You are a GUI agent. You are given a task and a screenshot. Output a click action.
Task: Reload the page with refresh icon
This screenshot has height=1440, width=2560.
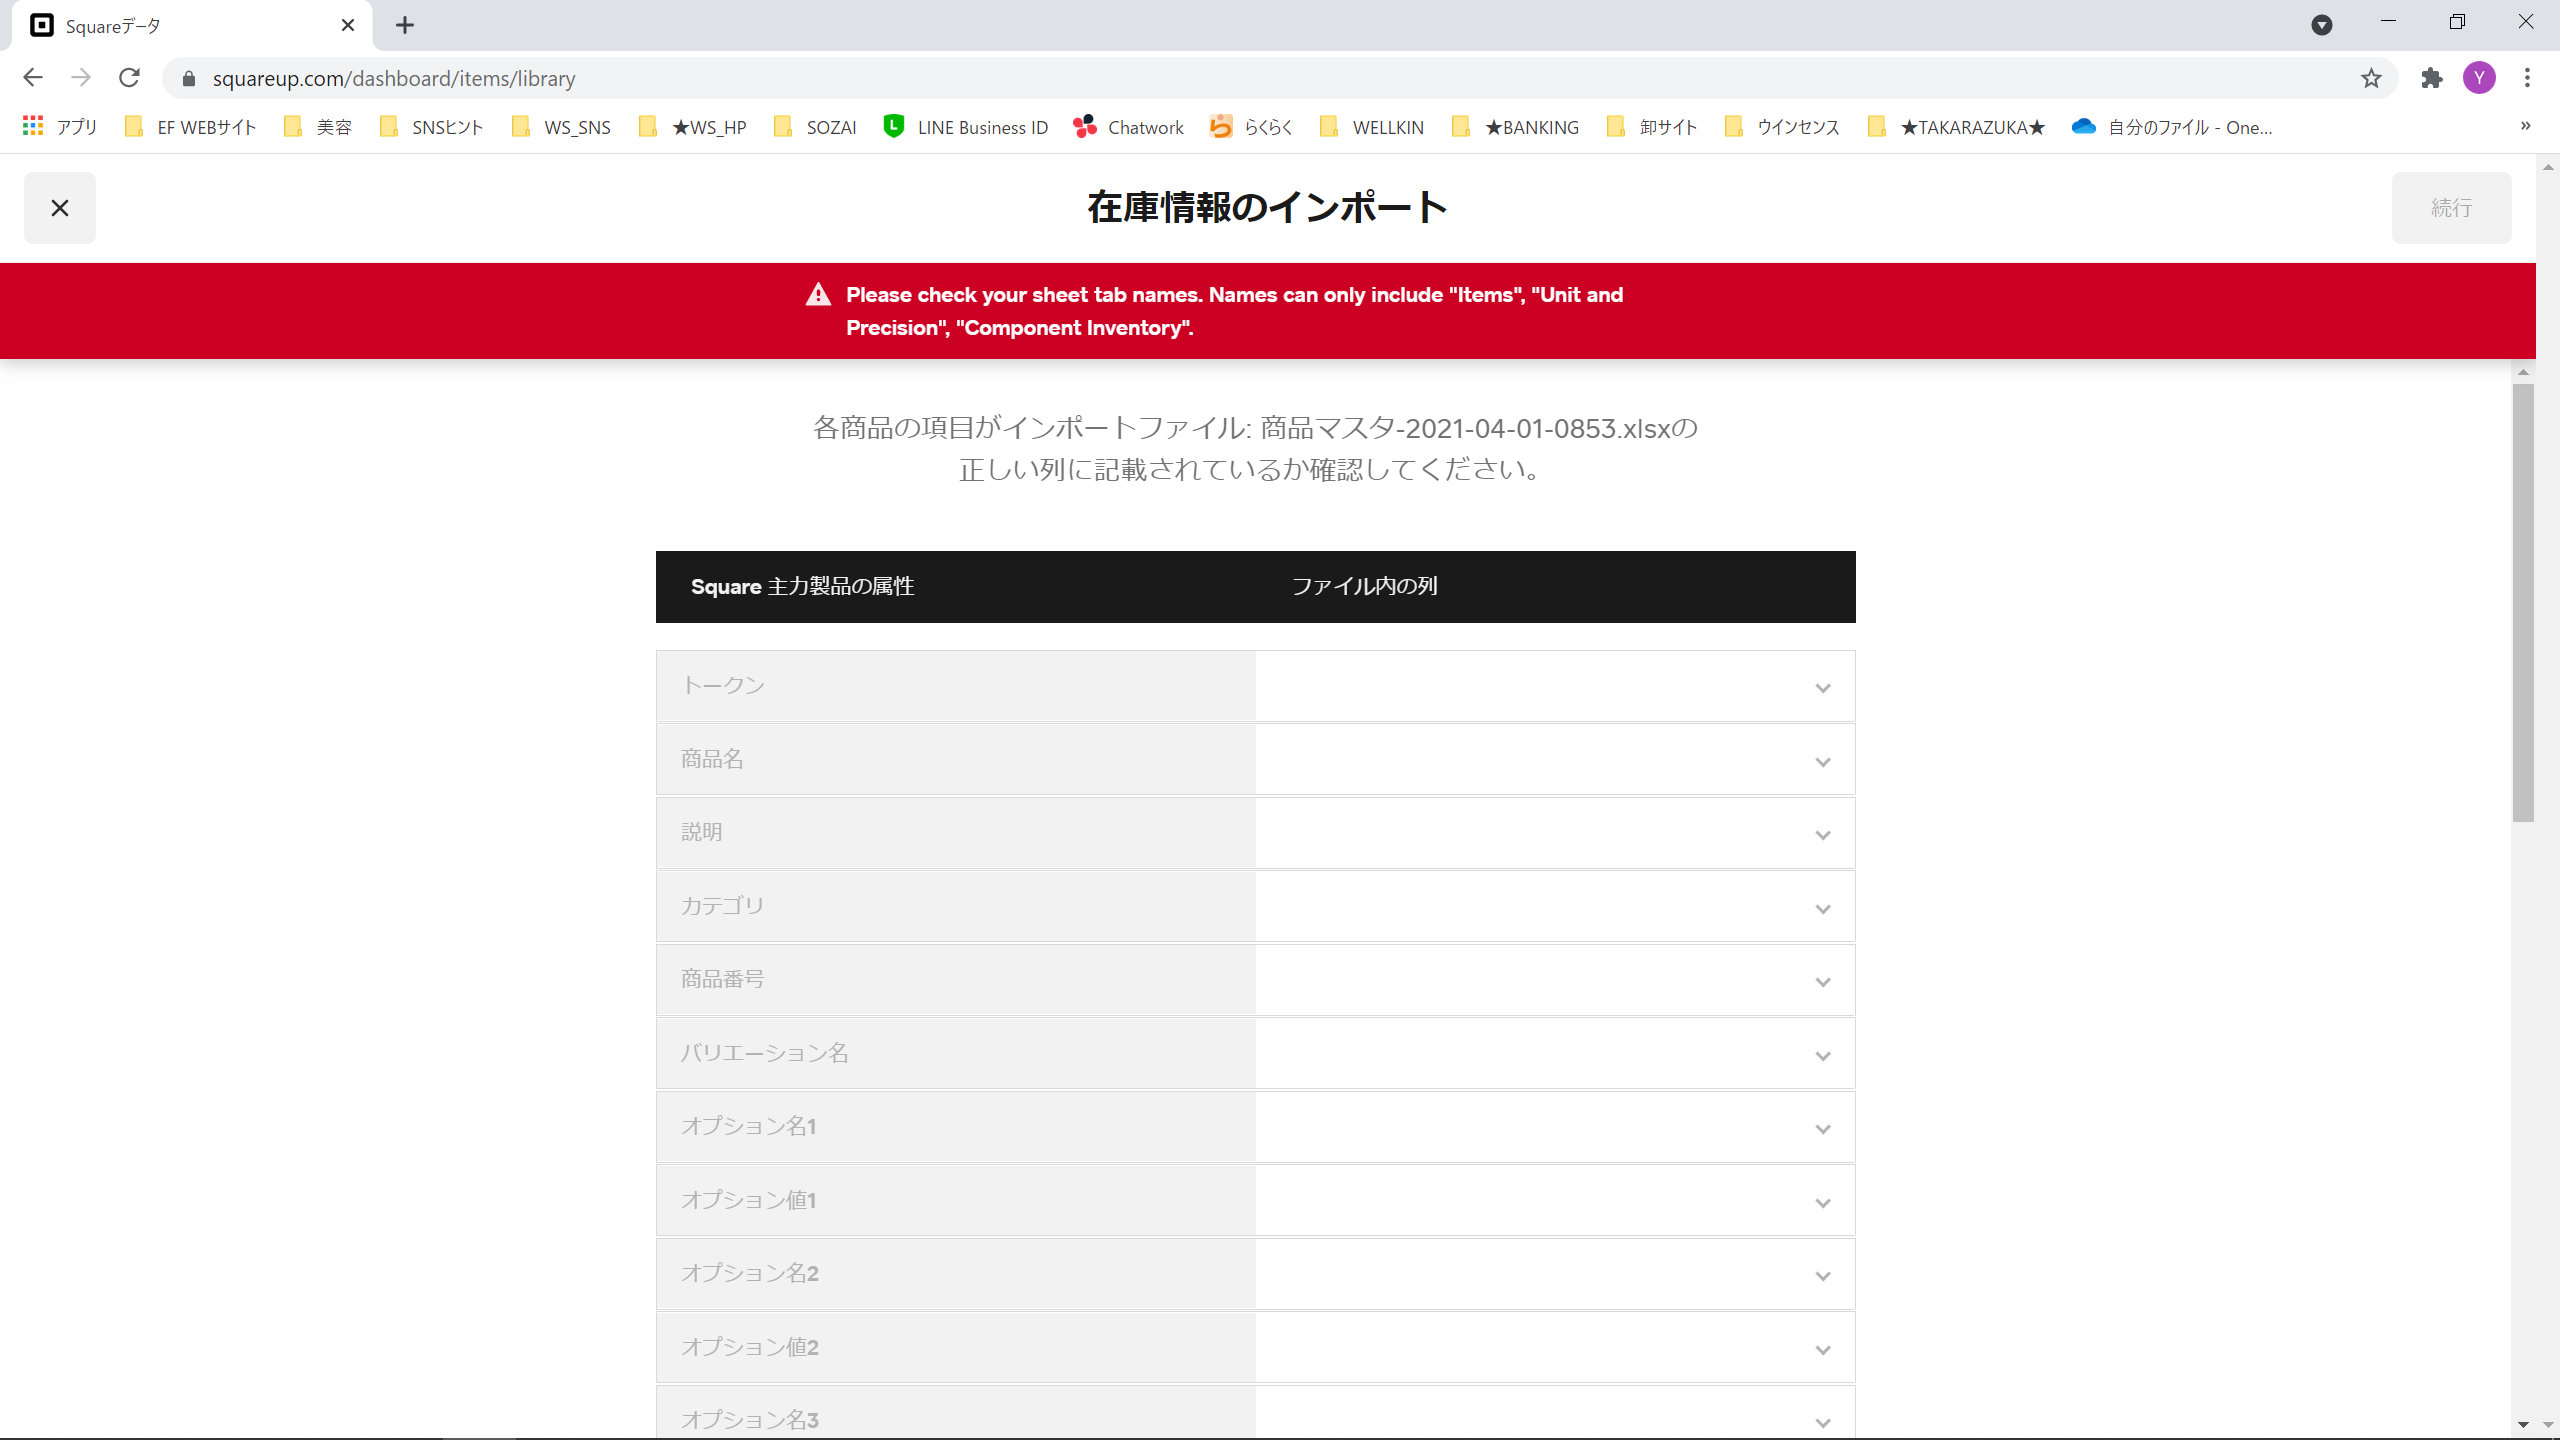pyautogui.click(x=129, y=78)
